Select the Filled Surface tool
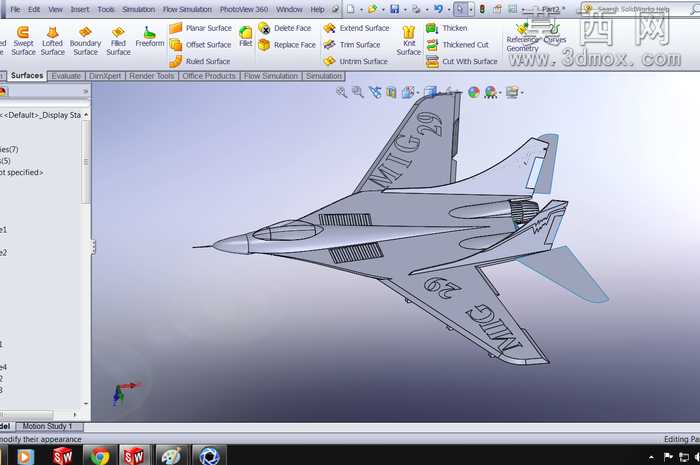The height and width of the screenshot is (465, 700). pos(118,41)
